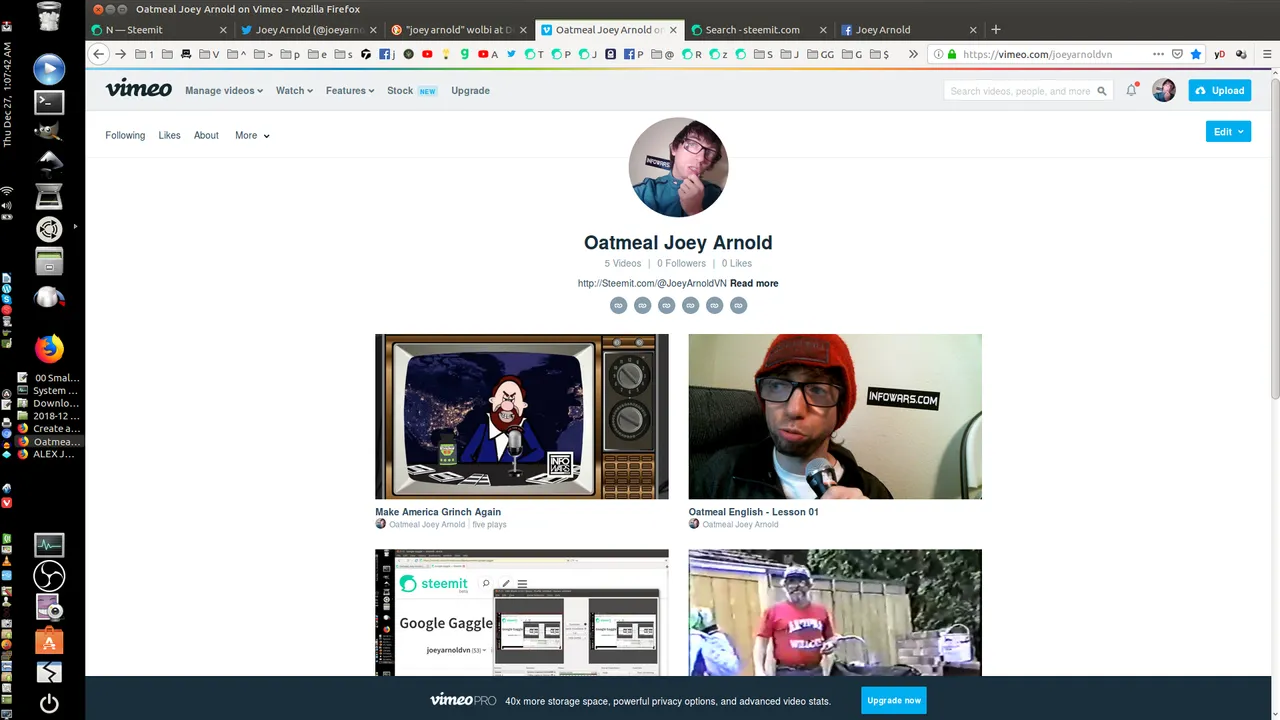Open the 'GG' bookmark folder
1280x720 pixels.
point(820,54)
